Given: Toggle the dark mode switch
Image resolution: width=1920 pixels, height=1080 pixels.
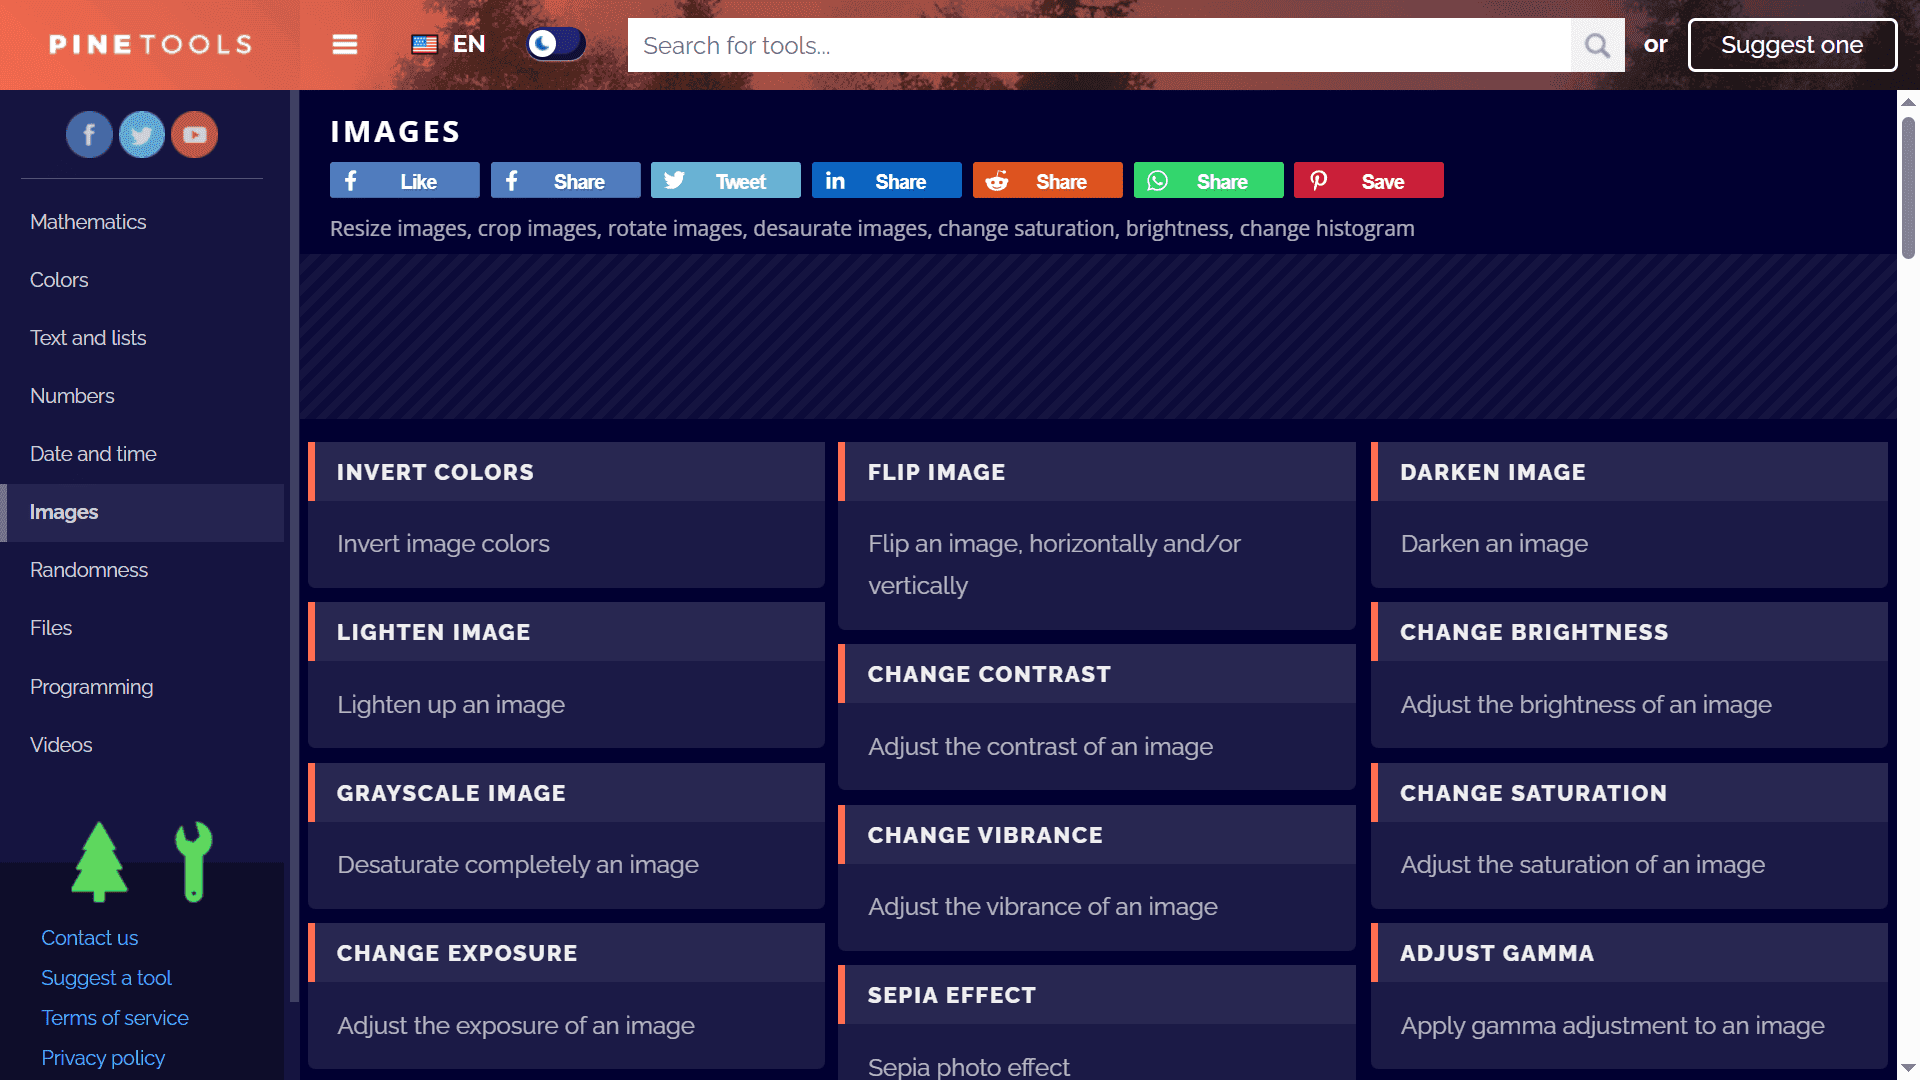Looking at the screenshot, I should (x=556, y=44).
